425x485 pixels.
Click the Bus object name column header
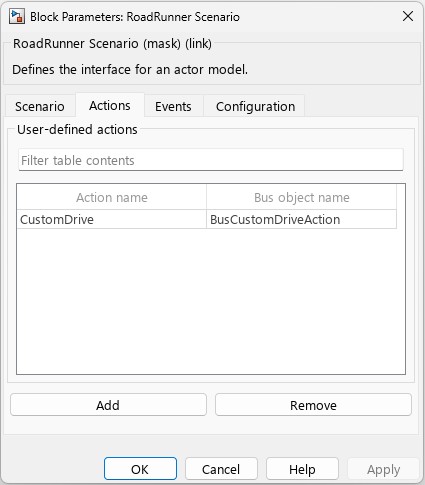(x=302, y=197)
